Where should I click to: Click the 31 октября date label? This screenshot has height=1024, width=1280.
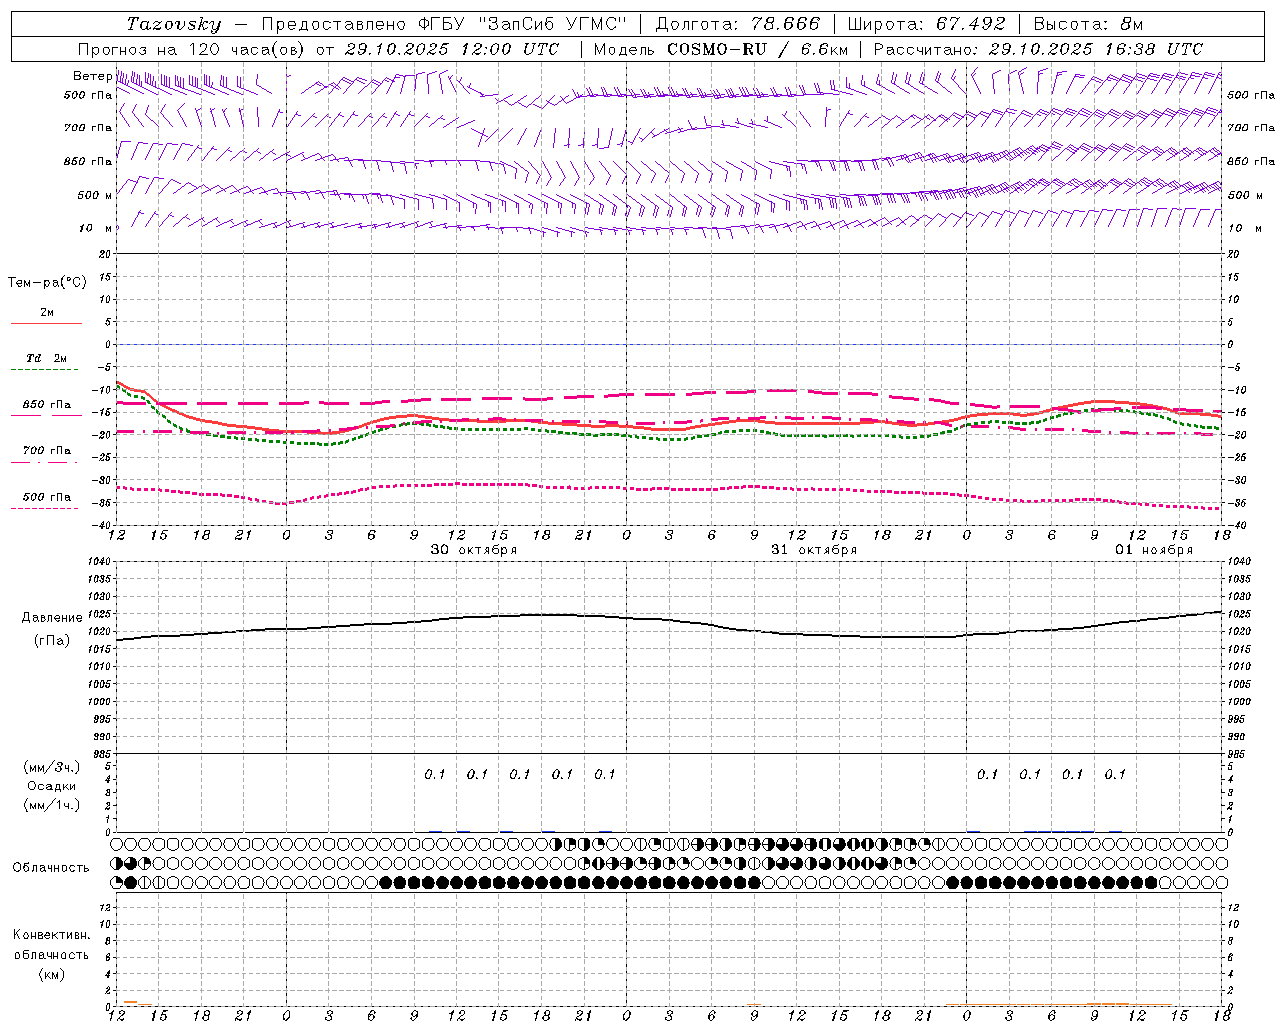pos(814,550)
